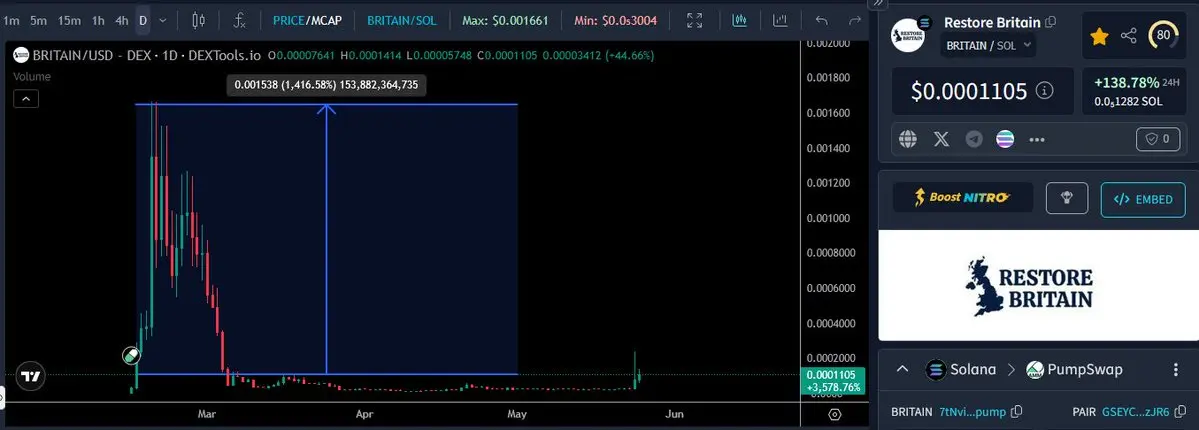
Task: Click the airdrop parachute icon button
Action: 1067,198
